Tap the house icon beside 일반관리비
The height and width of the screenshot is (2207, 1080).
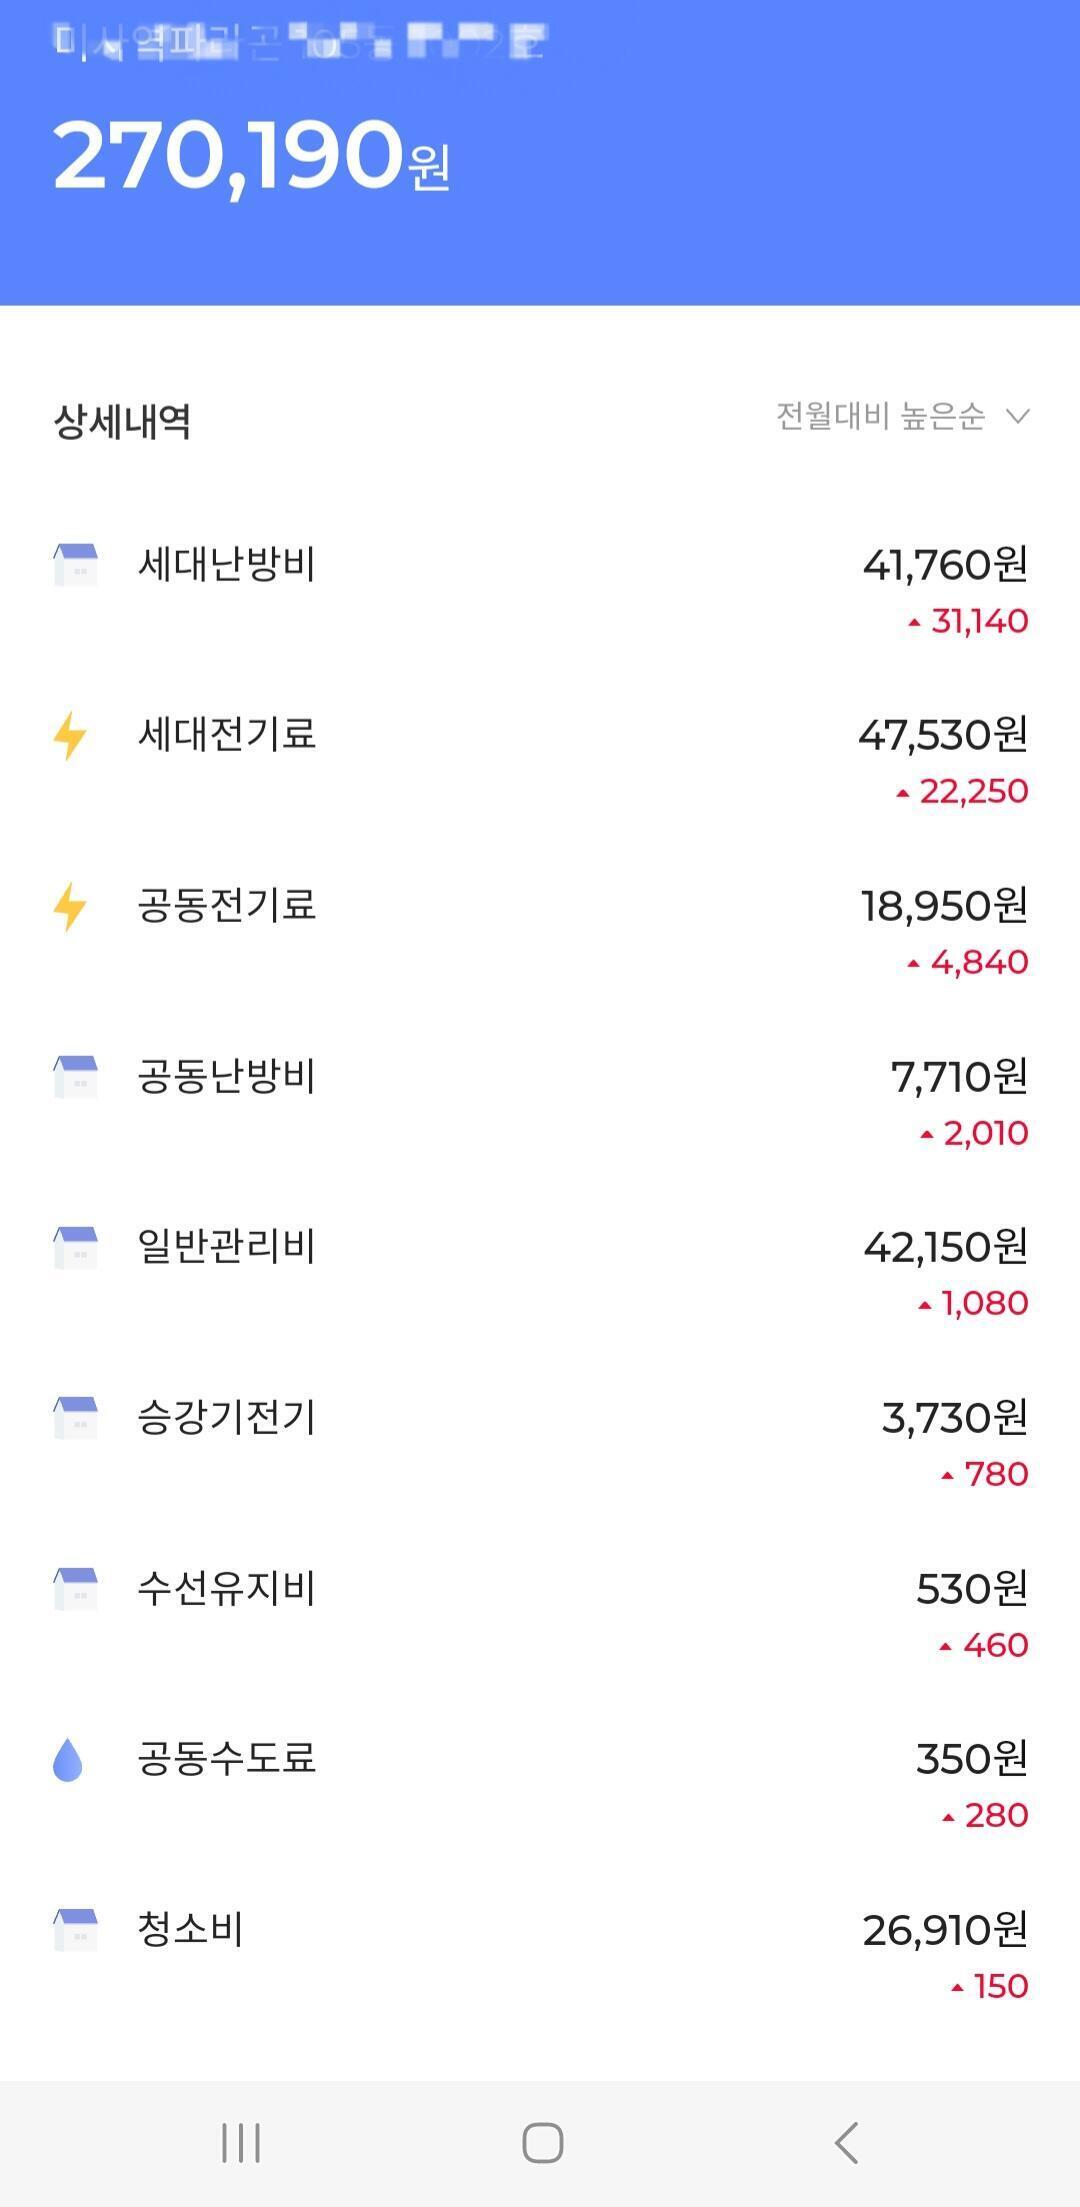pyautogui.click(x=75, y=1247)
